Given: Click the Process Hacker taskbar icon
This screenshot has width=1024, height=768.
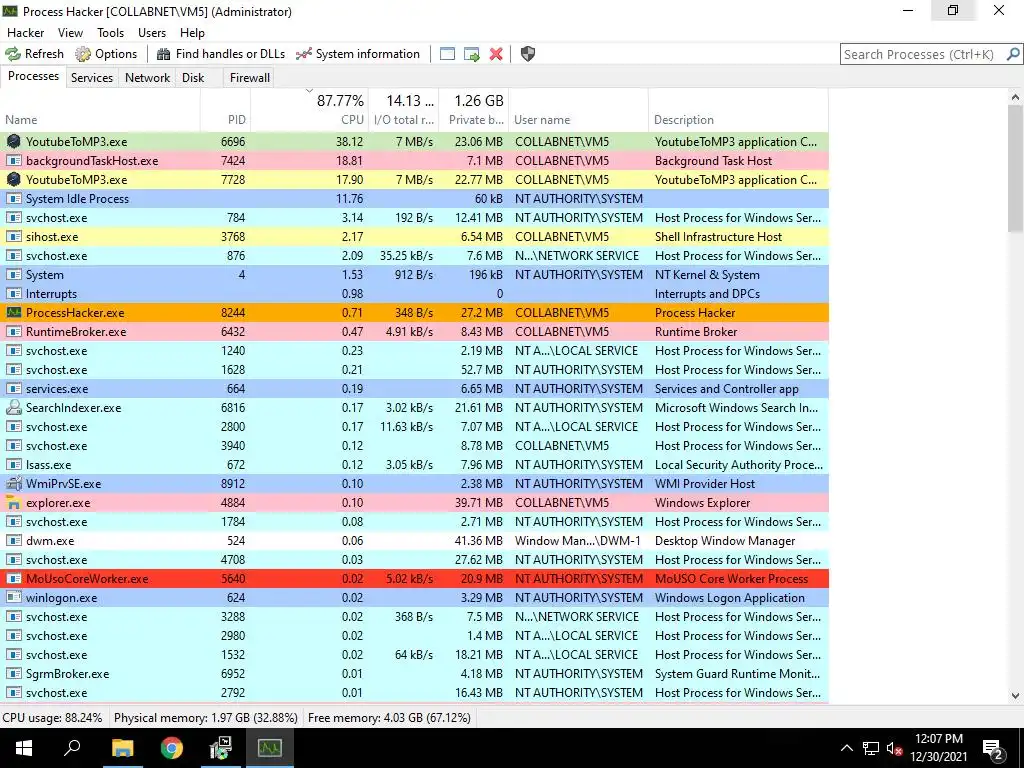Looking at the screenshot, I should [x=270, y=748].
